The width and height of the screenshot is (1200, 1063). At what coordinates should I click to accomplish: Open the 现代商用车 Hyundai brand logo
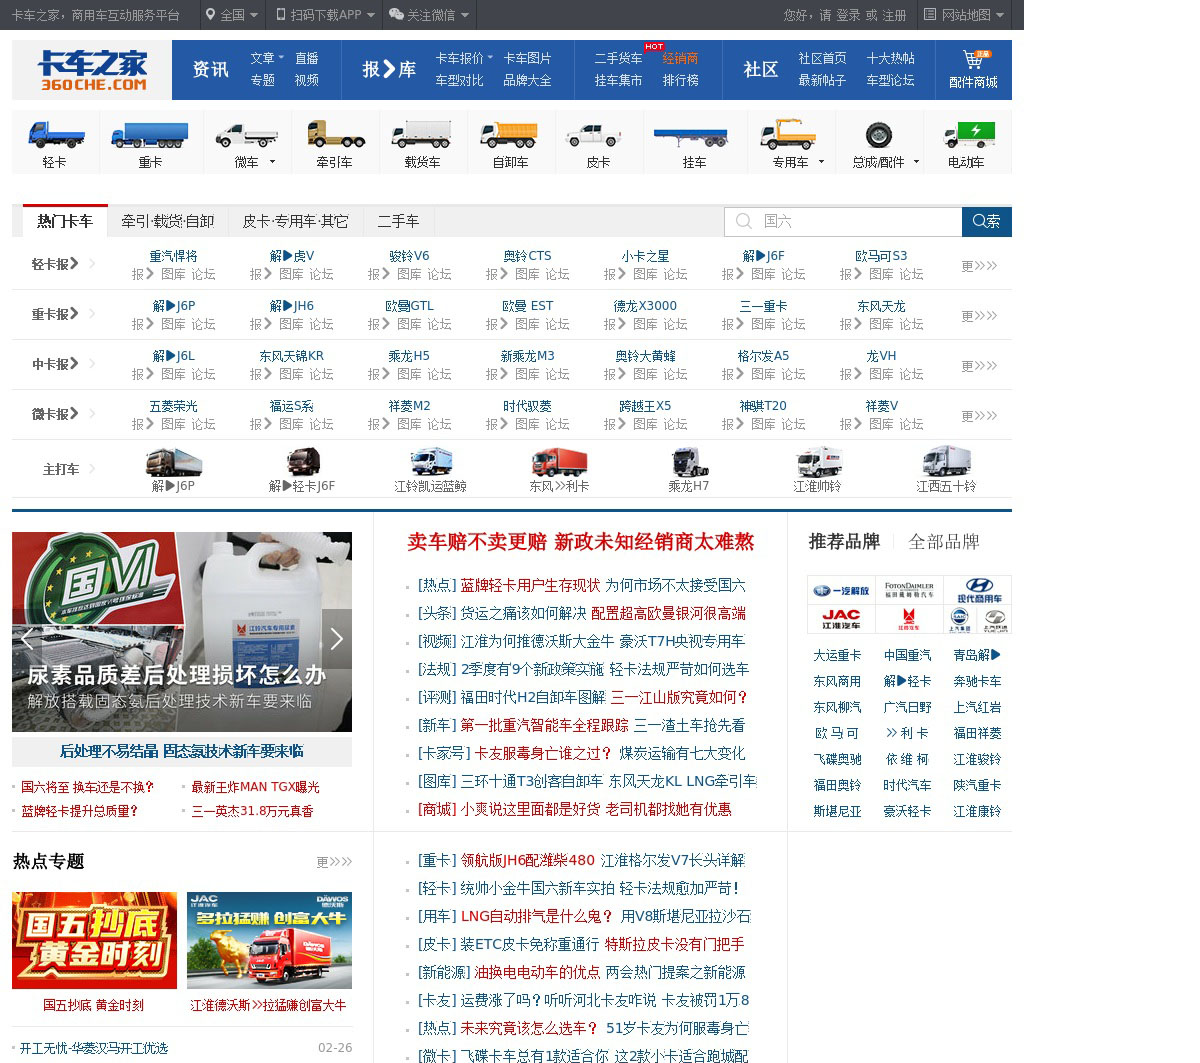(x=978, y=590)
